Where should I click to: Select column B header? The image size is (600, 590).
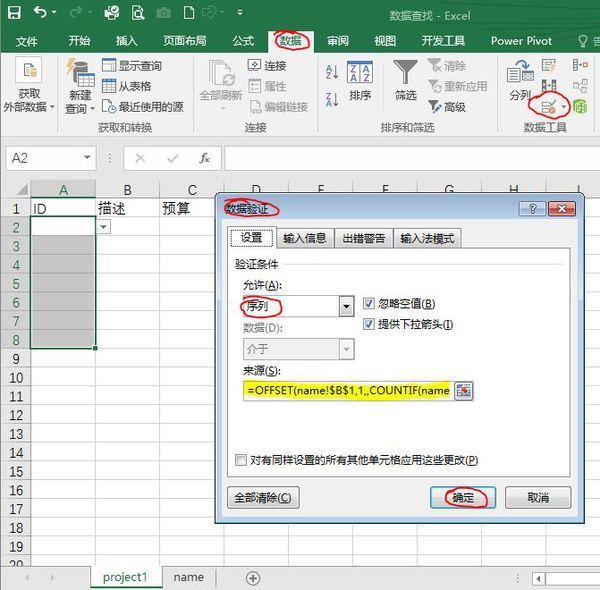(x=127, y=189)
